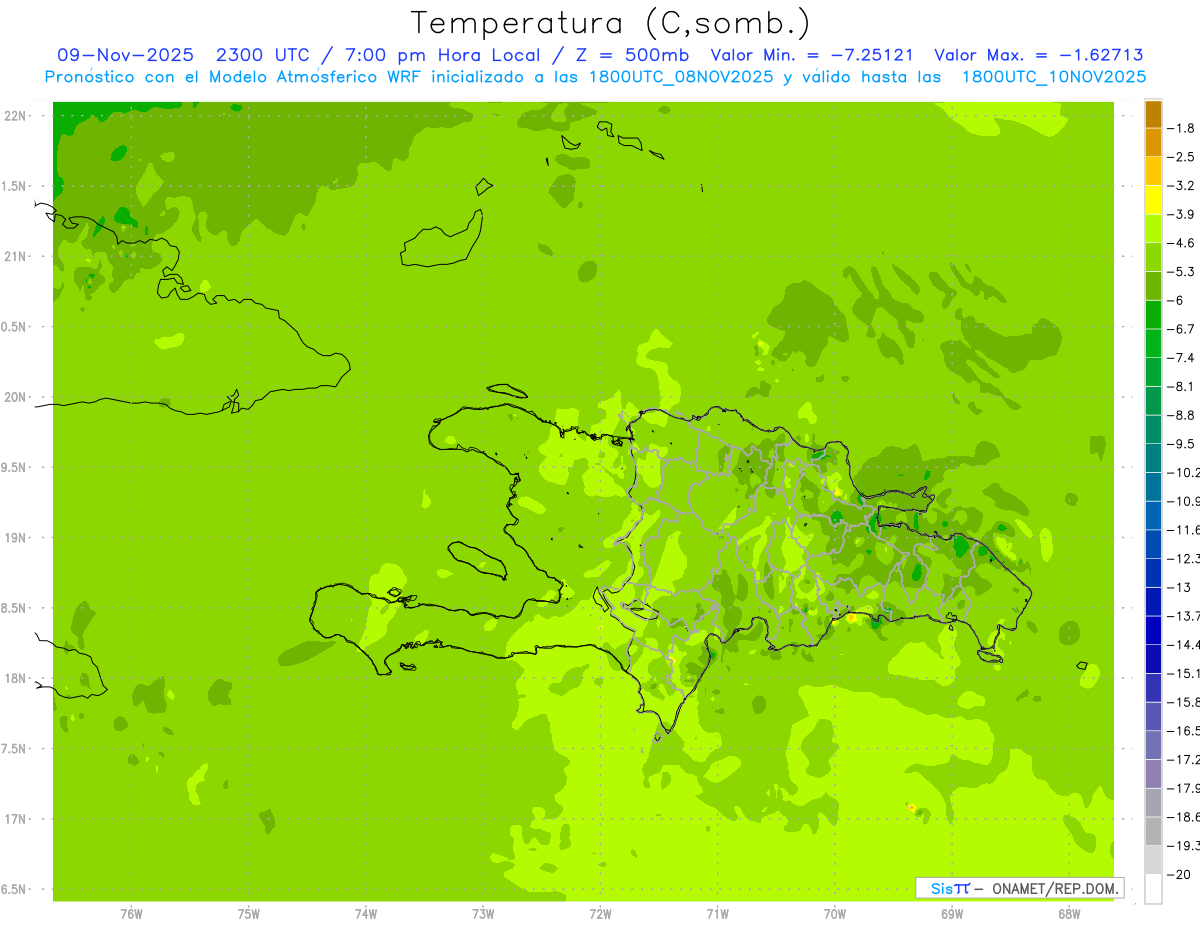The height and width of the screenshot is (927, 1200).
Task: Click the '18N' latitude label
Action: tap(17, 679)
